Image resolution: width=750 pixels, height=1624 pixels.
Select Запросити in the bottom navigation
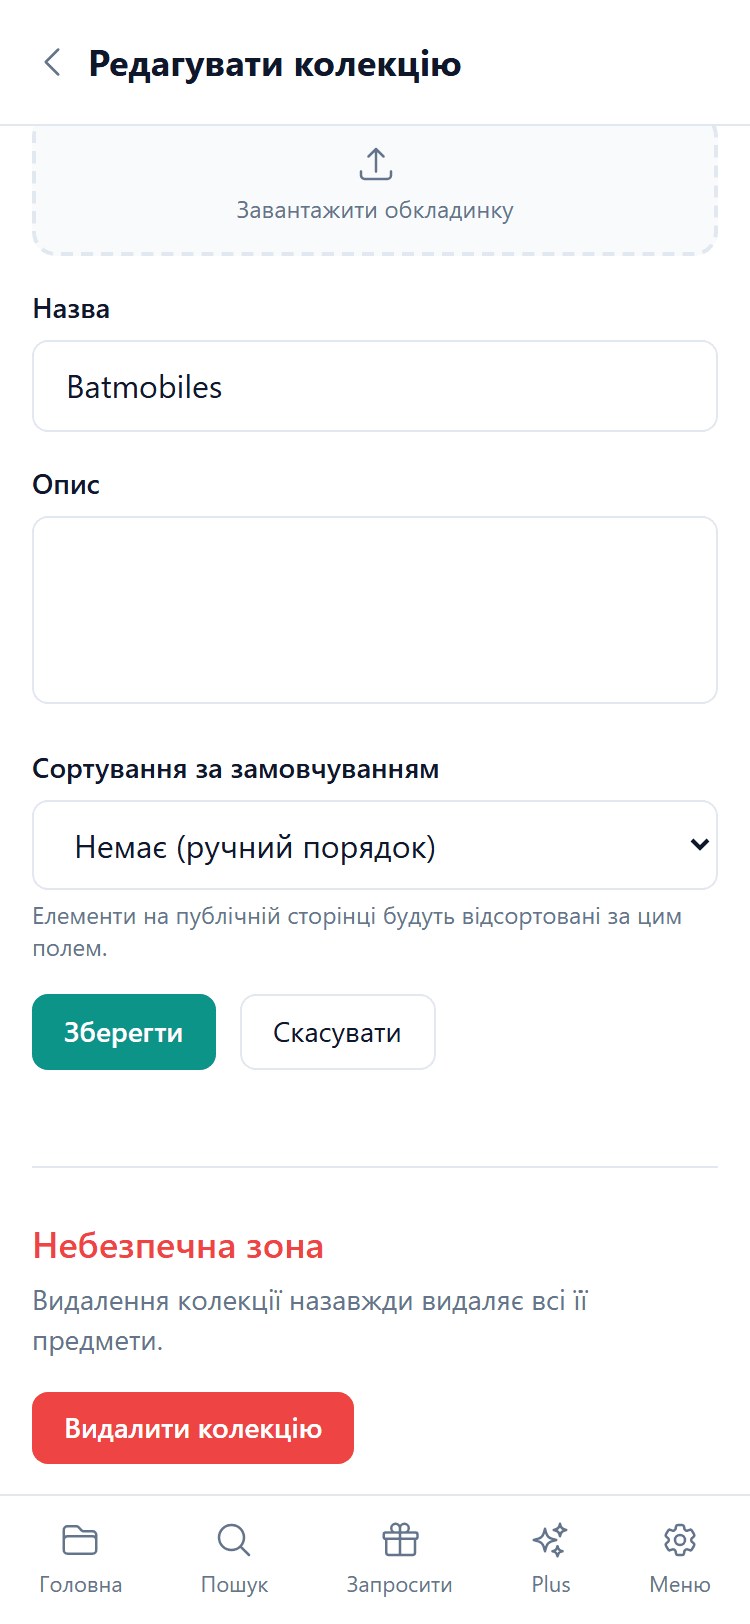pos(401,1556)
